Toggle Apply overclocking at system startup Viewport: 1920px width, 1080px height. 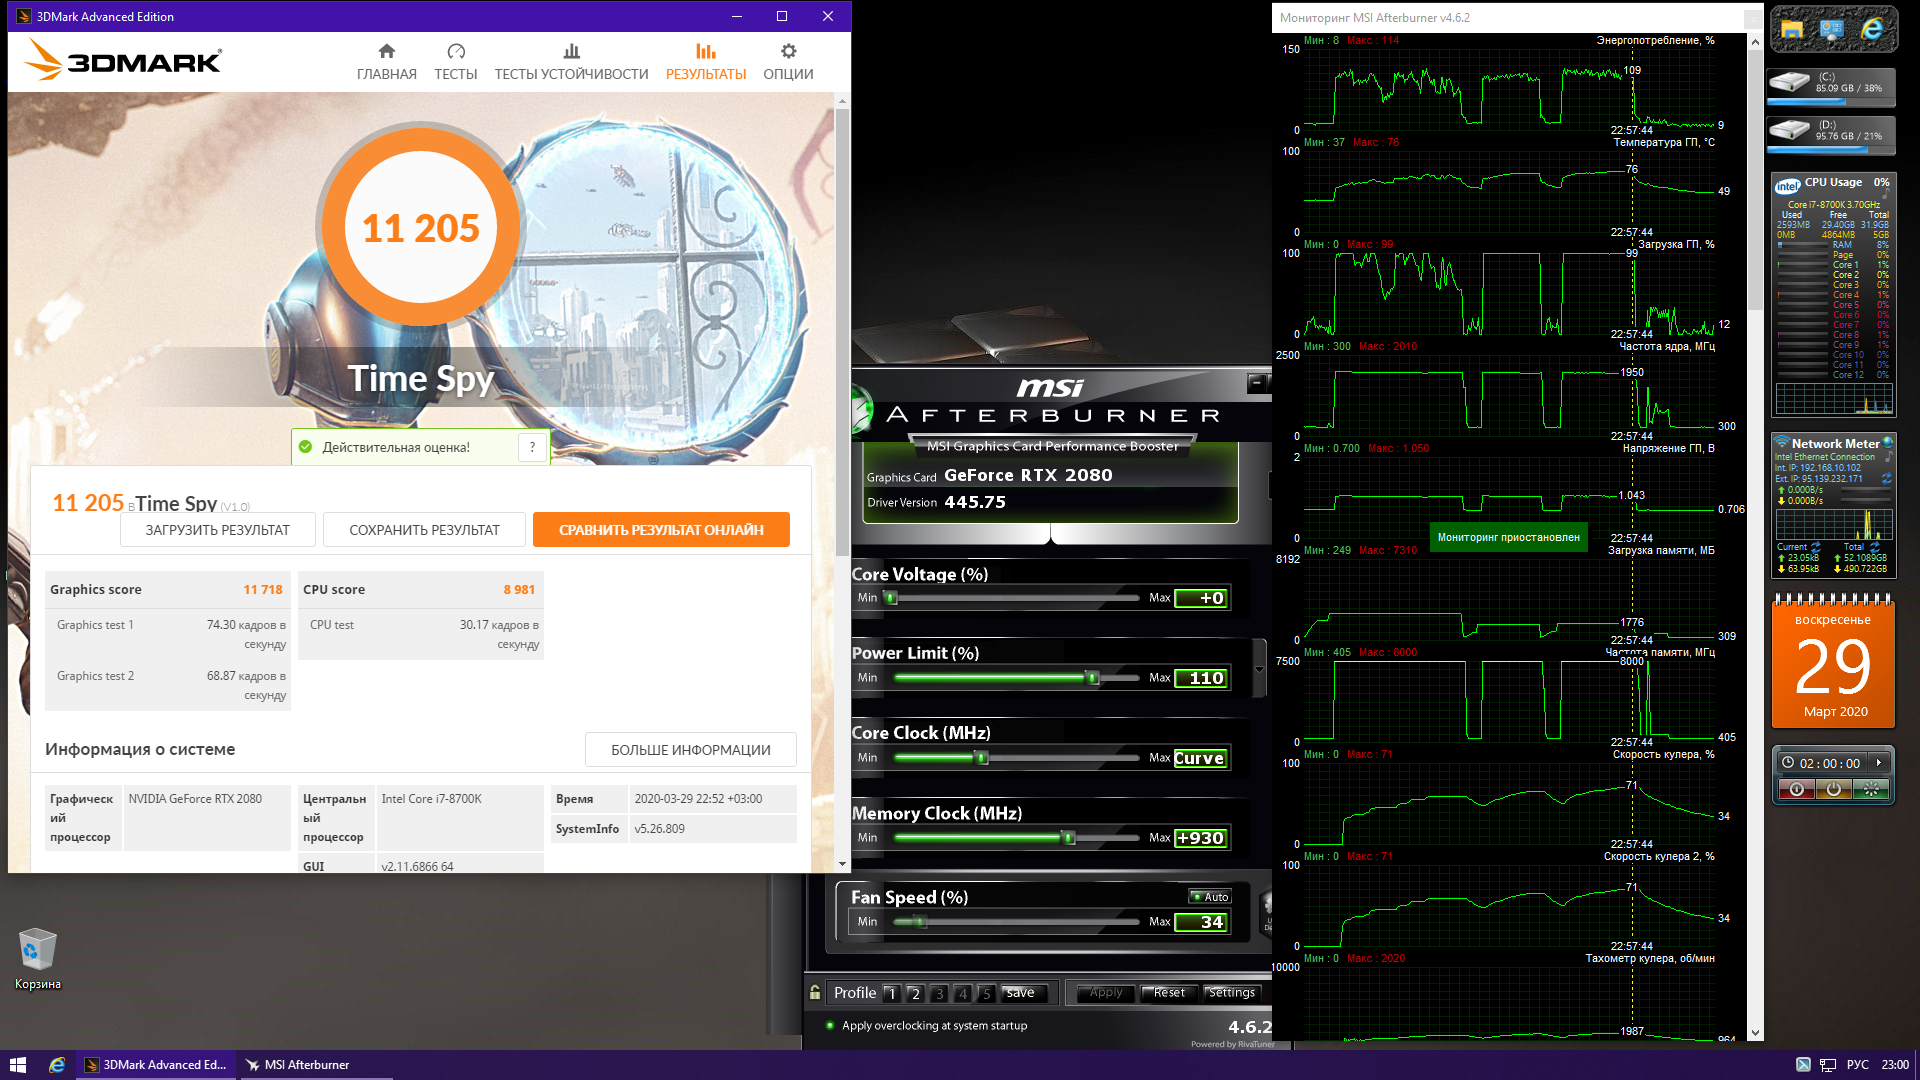click(x=830, y=1025)
